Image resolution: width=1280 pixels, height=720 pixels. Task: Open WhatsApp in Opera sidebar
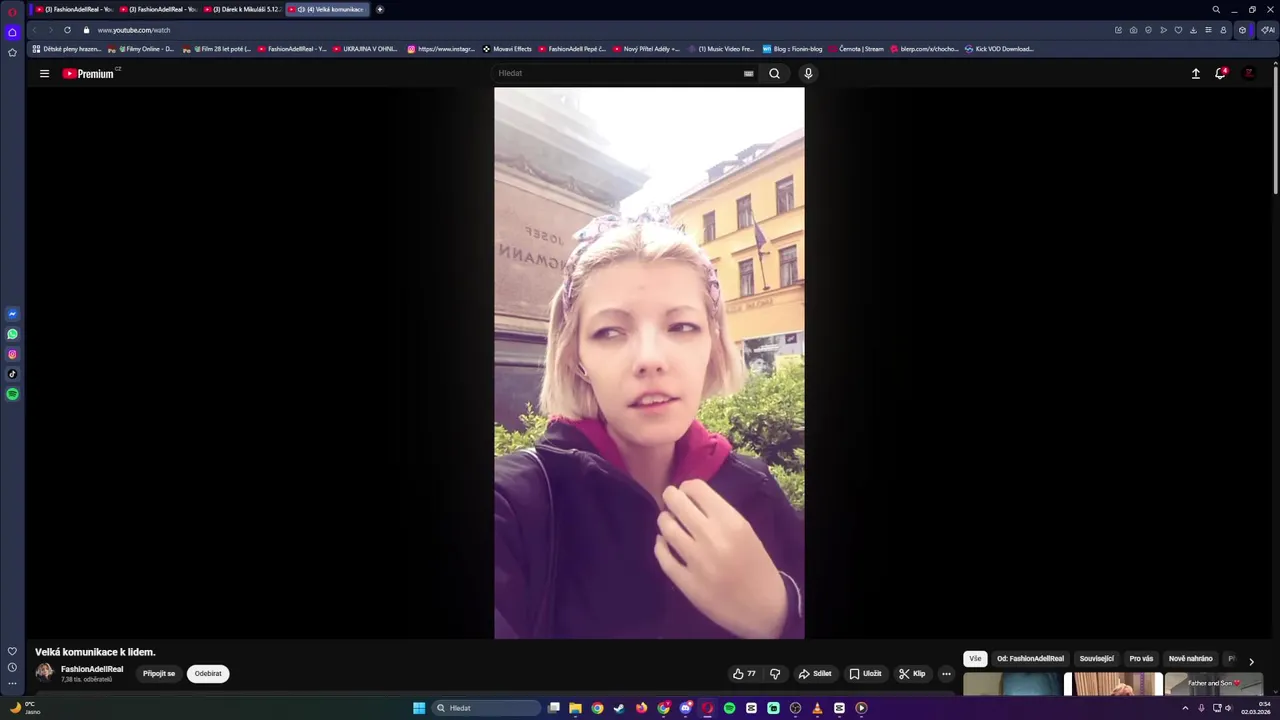click(x=12, y=334)
